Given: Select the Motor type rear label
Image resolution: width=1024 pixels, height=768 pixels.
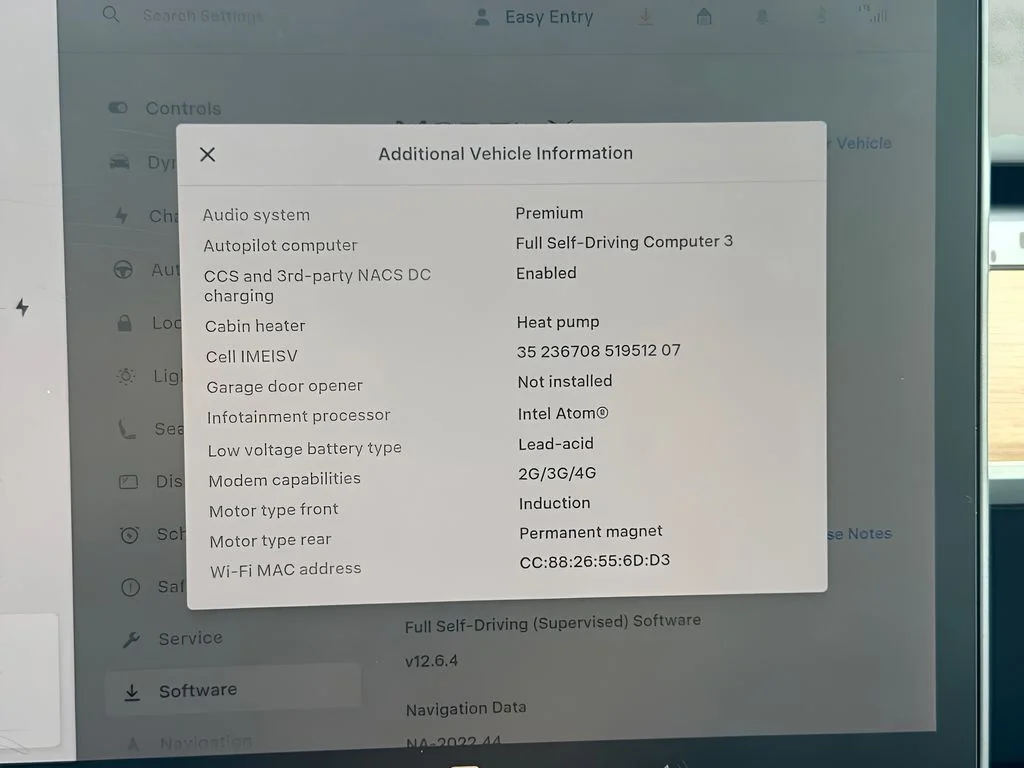Looking at the screenshot, I should 270,540.
